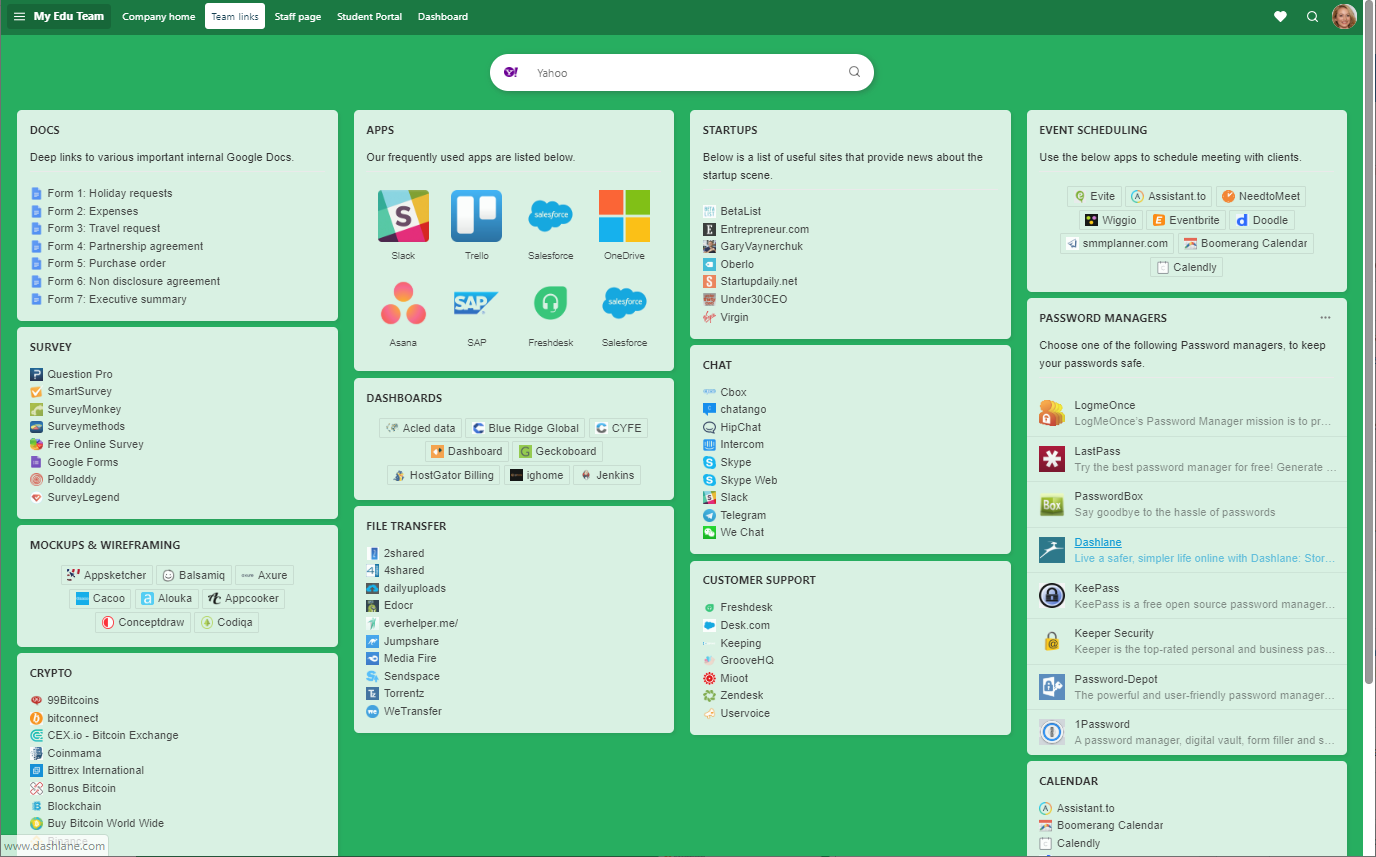1376x857 pixels.
Task: Select the Team links tab
Action: point(235,16)
